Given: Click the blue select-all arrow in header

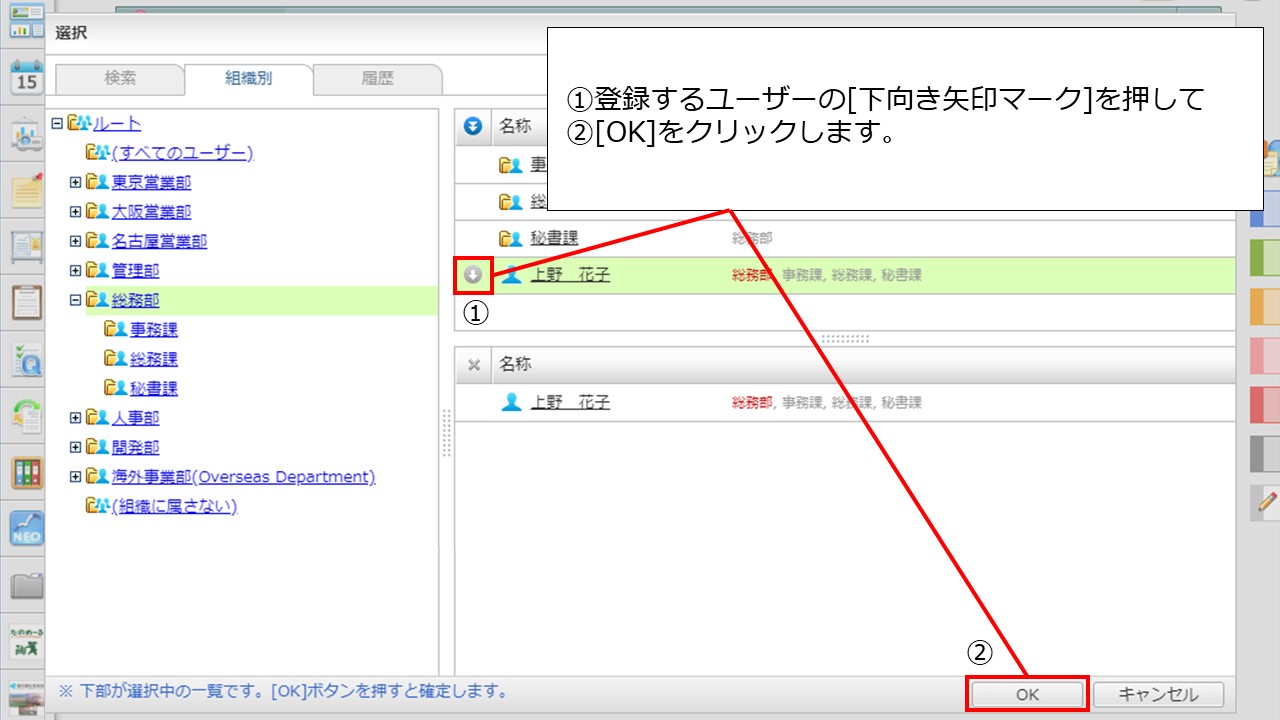Looking at the screenshot, I should (x=473, y=126).
